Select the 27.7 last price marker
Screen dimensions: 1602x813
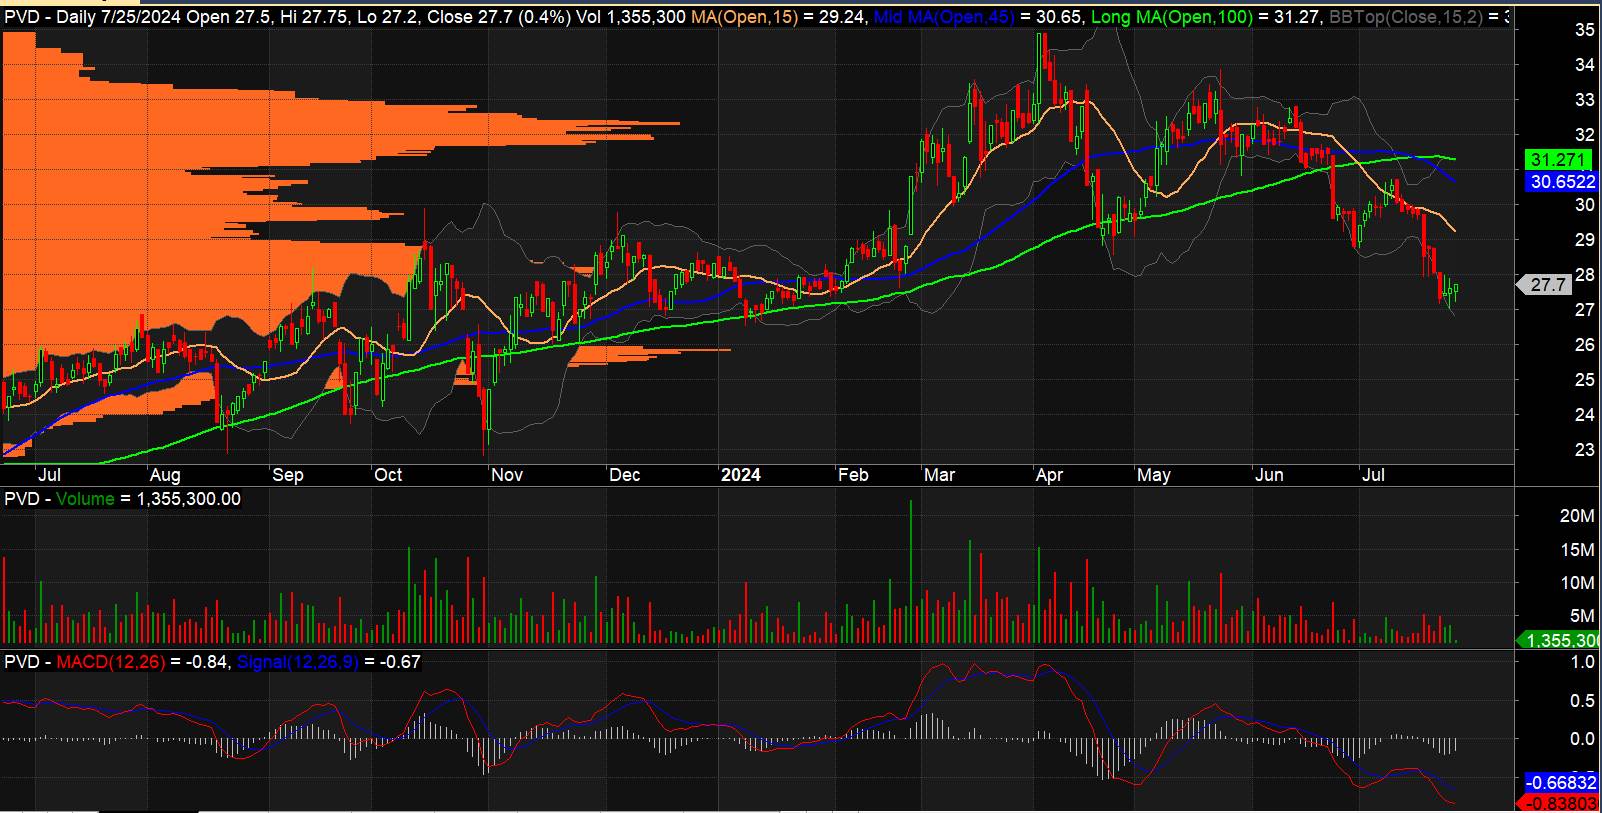1547,285
